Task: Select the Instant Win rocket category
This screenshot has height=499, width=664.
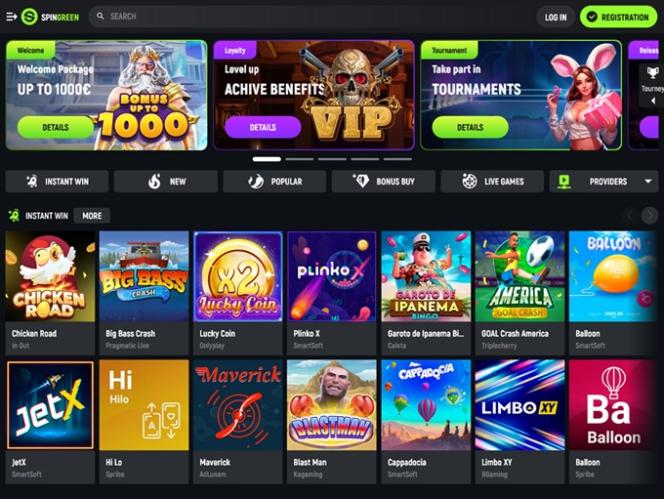Action: [57, 181]
